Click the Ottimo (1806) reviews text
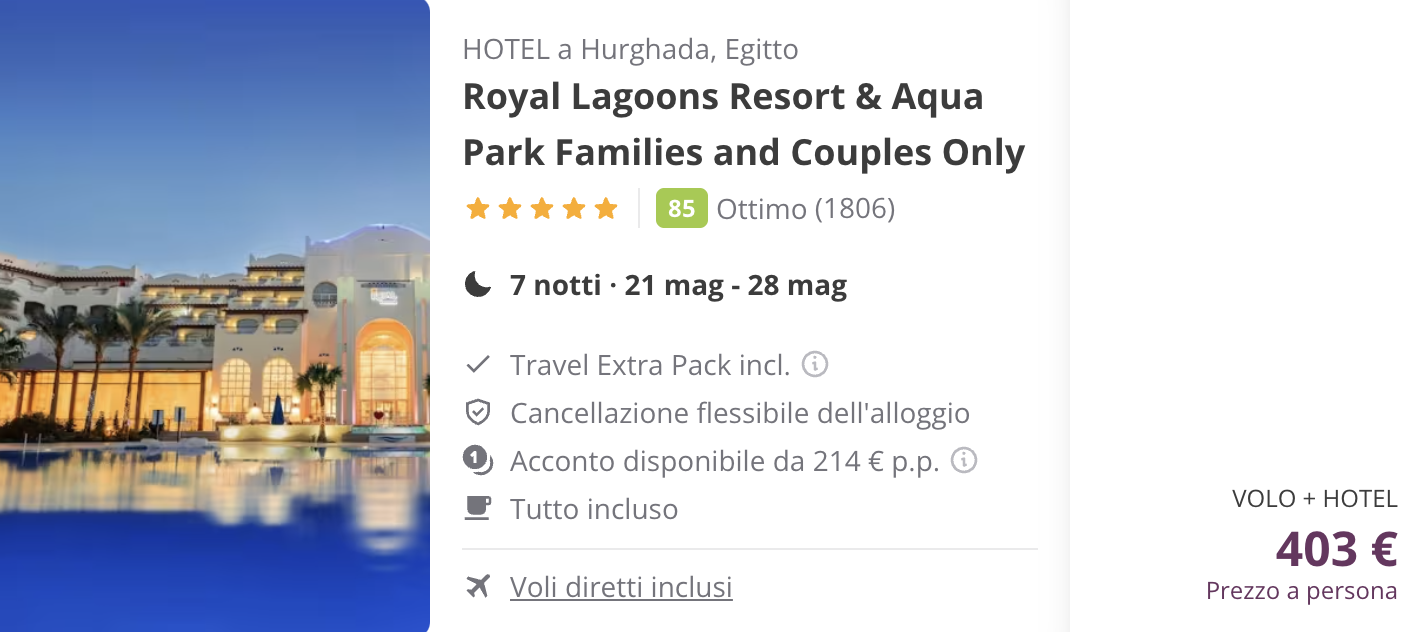This screenshot has height=632, width=1414. point(806,209)
